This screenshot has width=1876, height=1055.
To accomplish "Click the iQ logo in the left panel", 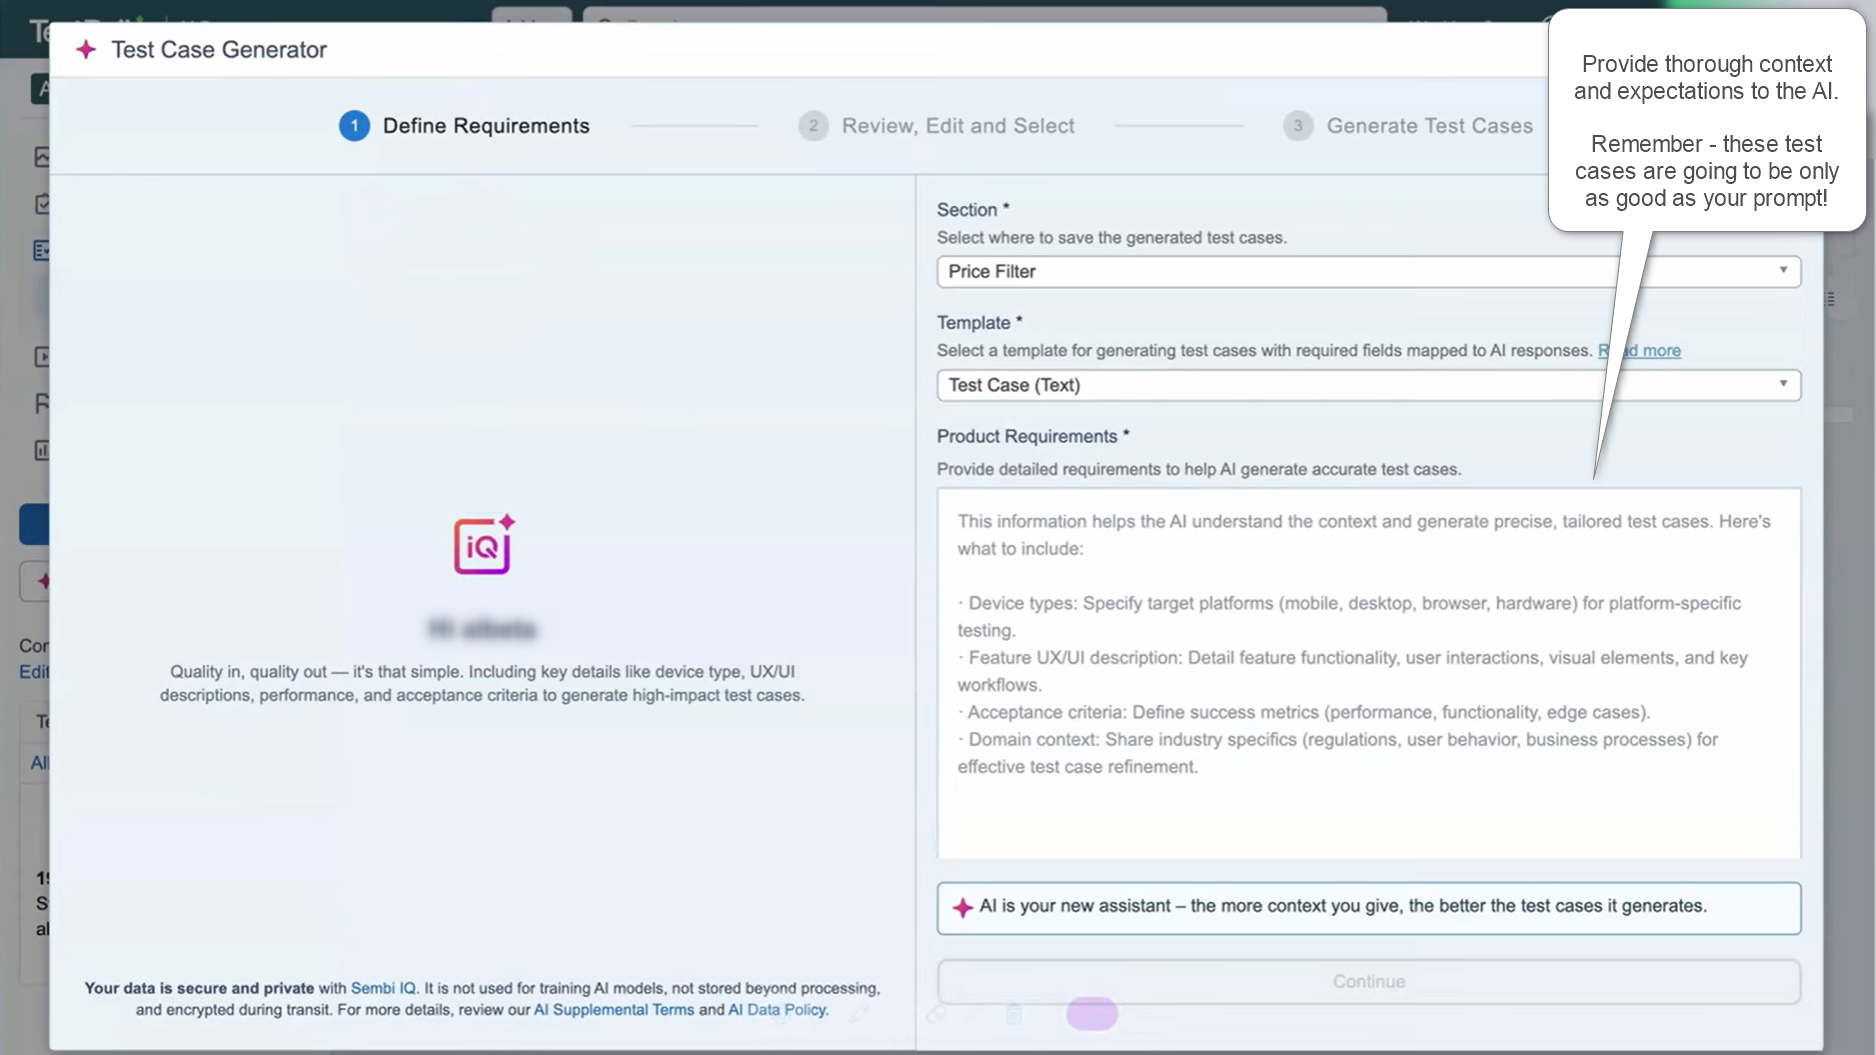I will pyautogui.click(x=484, y=545).
